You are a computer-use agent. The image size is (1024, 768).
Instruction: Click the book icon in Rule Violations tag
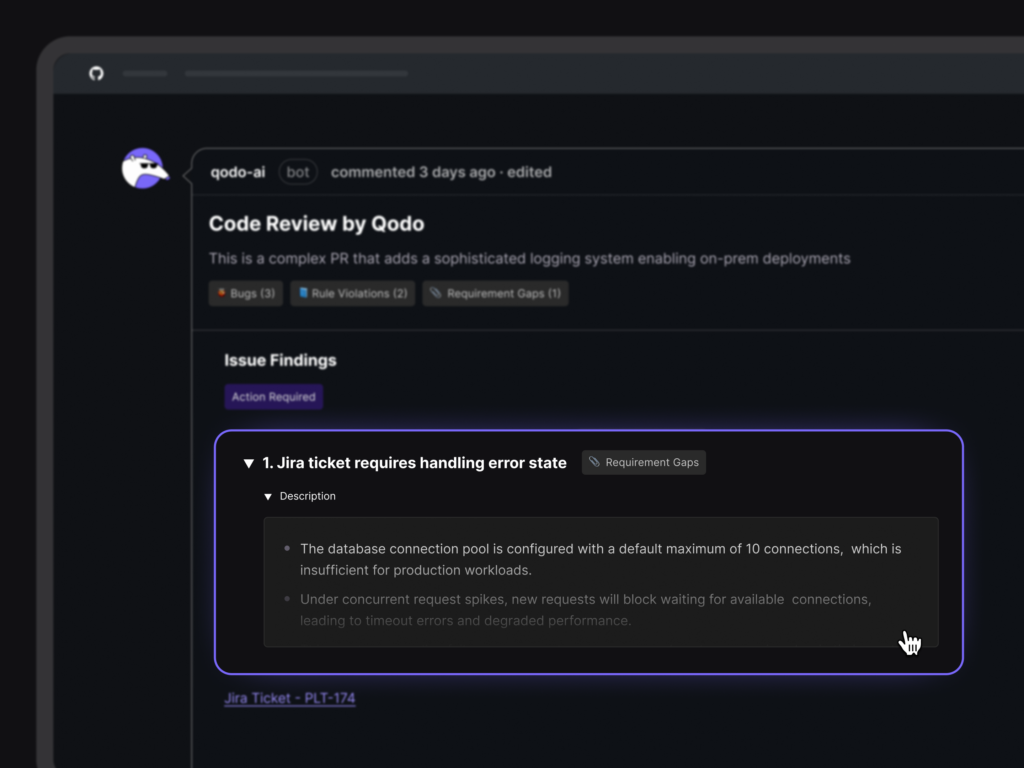(x=303, y=294)
